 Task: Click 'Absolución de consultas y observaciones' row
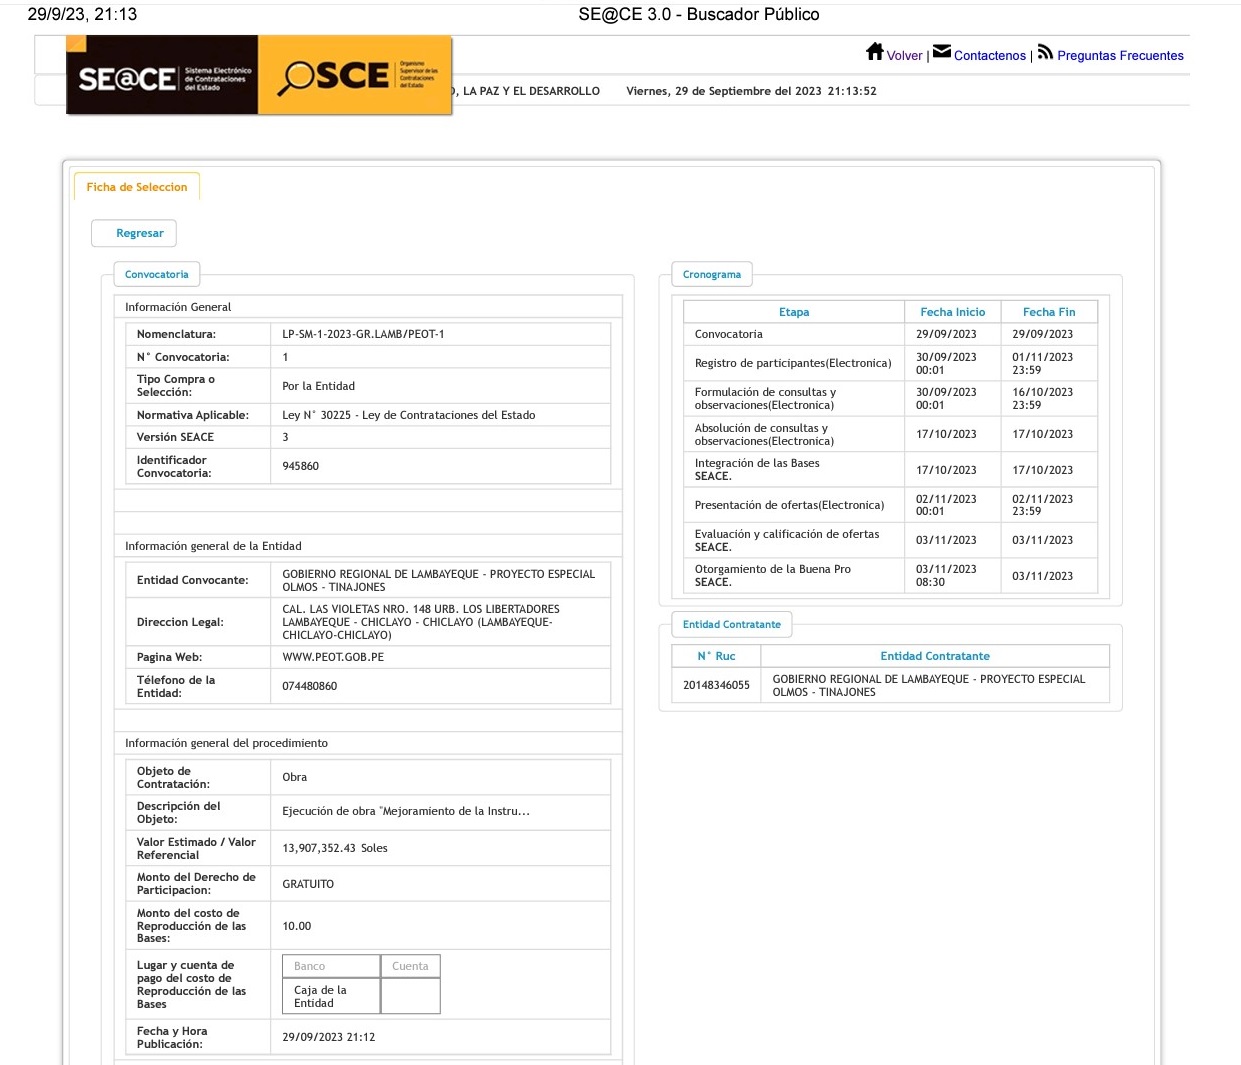click(x=890, y=434)
